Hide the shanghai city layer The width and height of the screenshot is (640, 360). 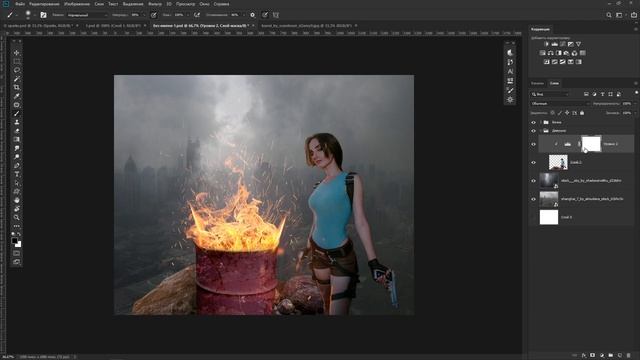(x=533, y=199)
